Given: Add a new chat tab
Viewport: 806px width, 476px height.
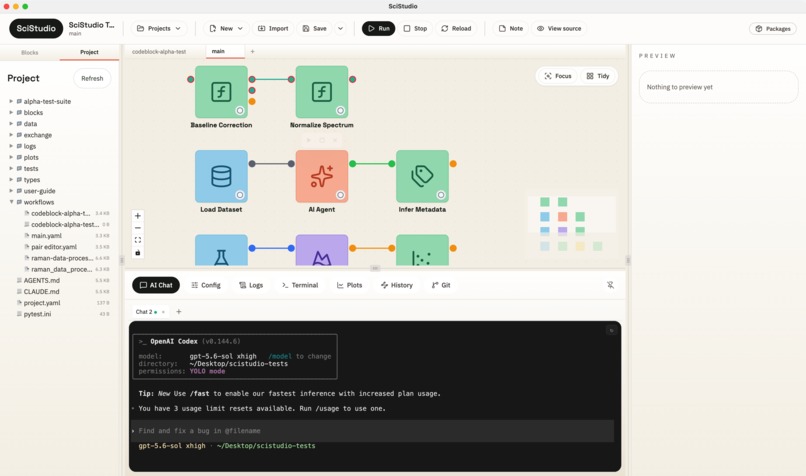Looking at the screenshot, I should tap(179, 312).
